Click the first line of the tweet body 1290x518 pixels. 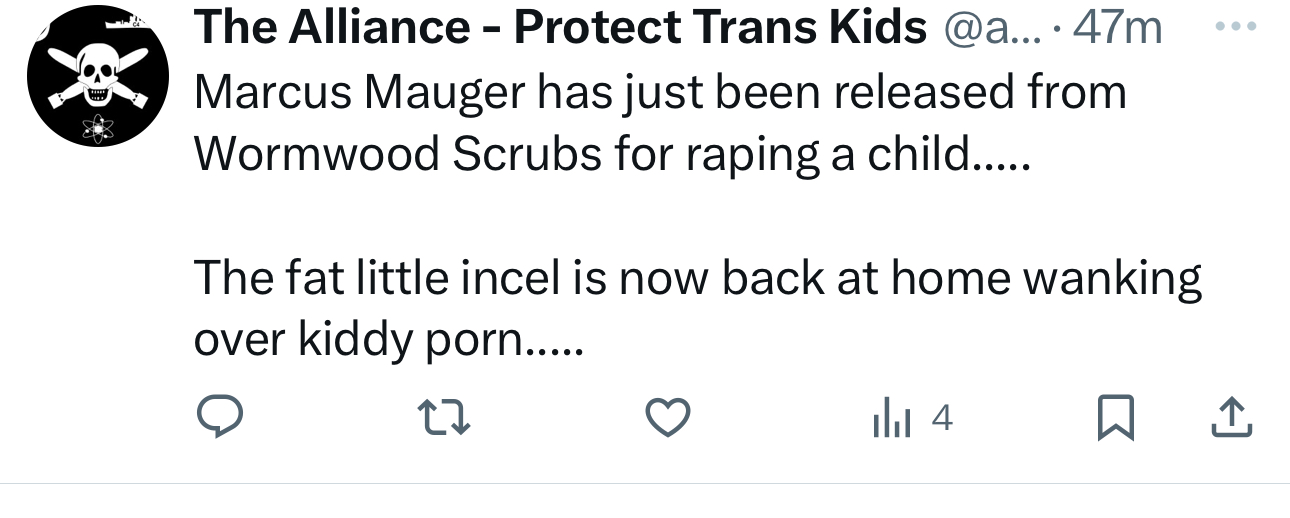(660, 93)
